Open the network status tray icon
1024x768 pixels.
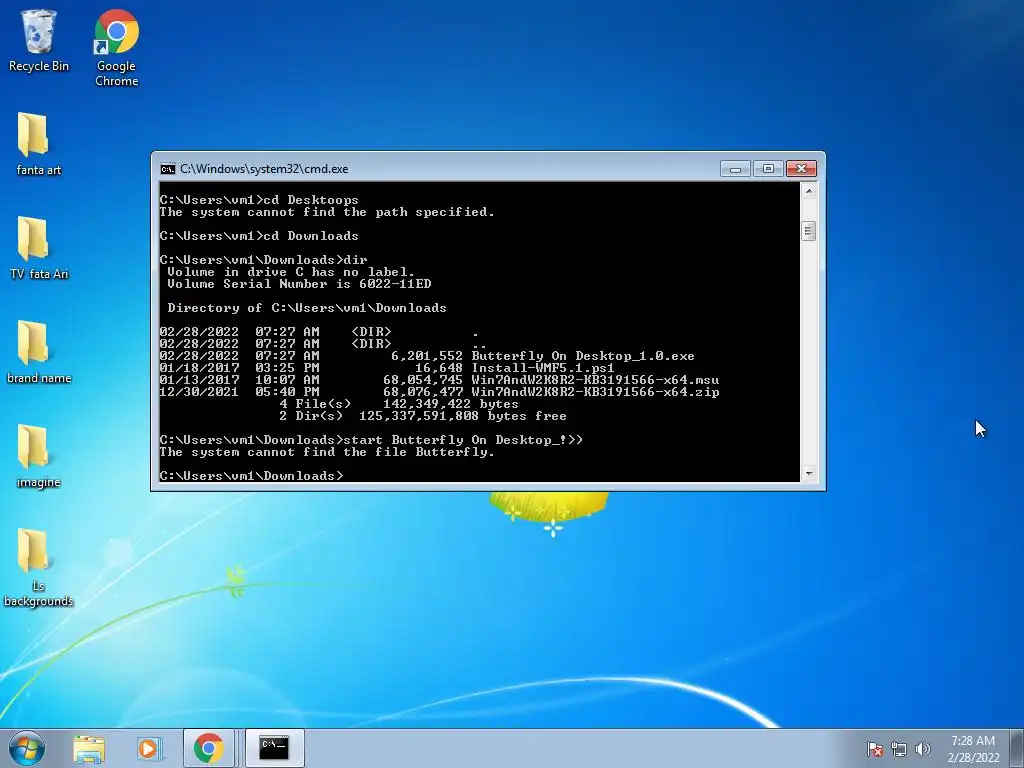click(x=899, y=749)
